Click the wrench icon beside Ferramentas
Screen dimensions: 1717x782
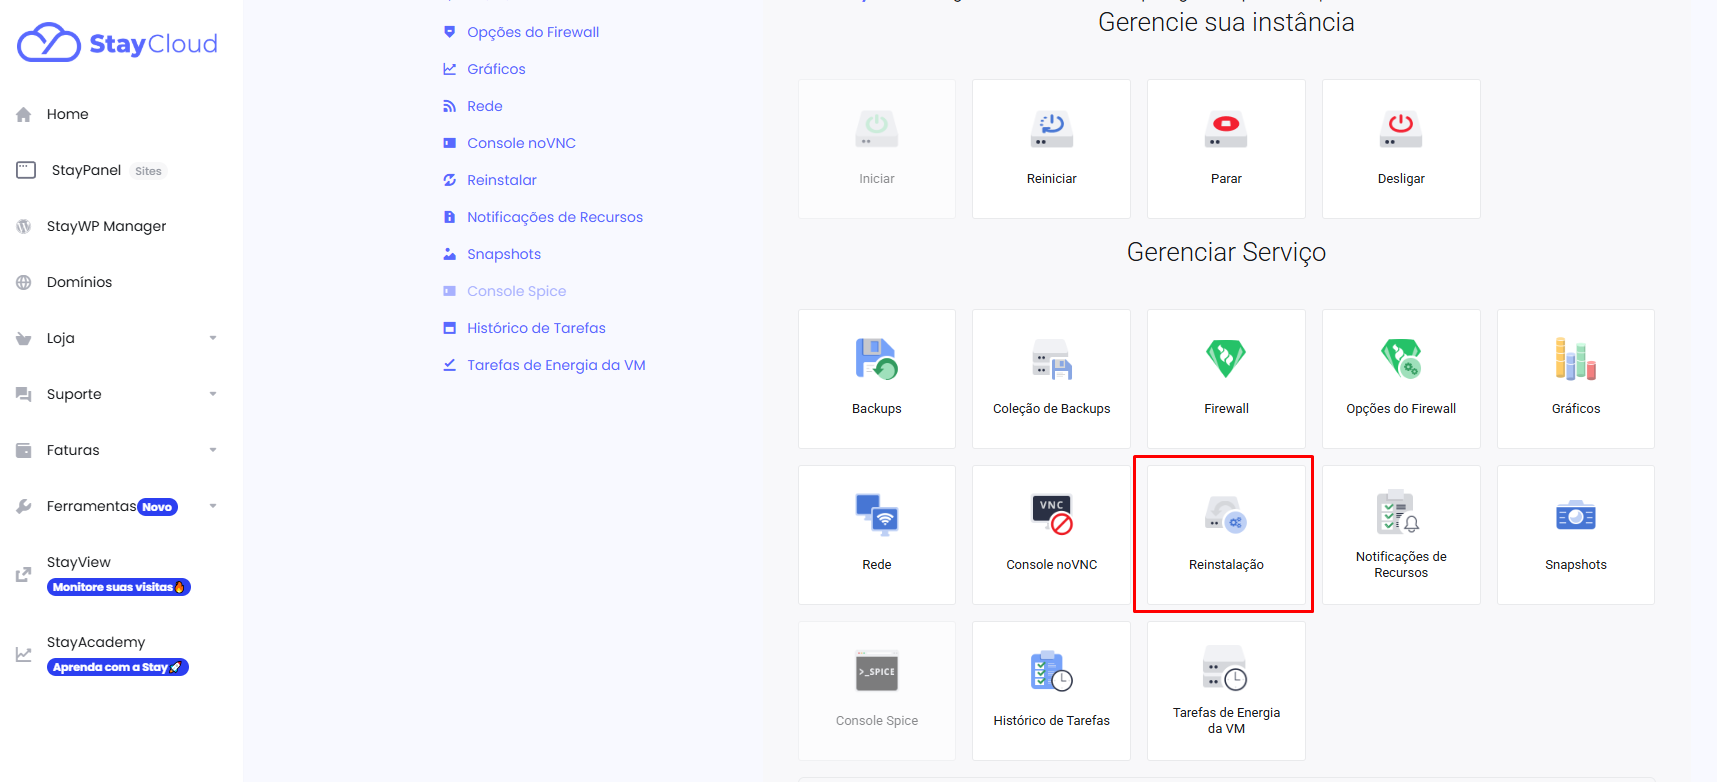[24, 506]
